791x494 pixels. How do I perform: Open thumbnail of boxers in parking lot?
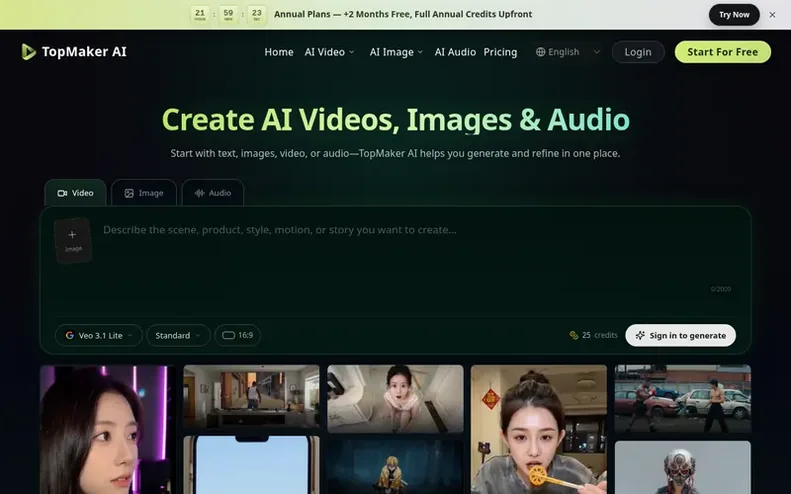[683, 399]
